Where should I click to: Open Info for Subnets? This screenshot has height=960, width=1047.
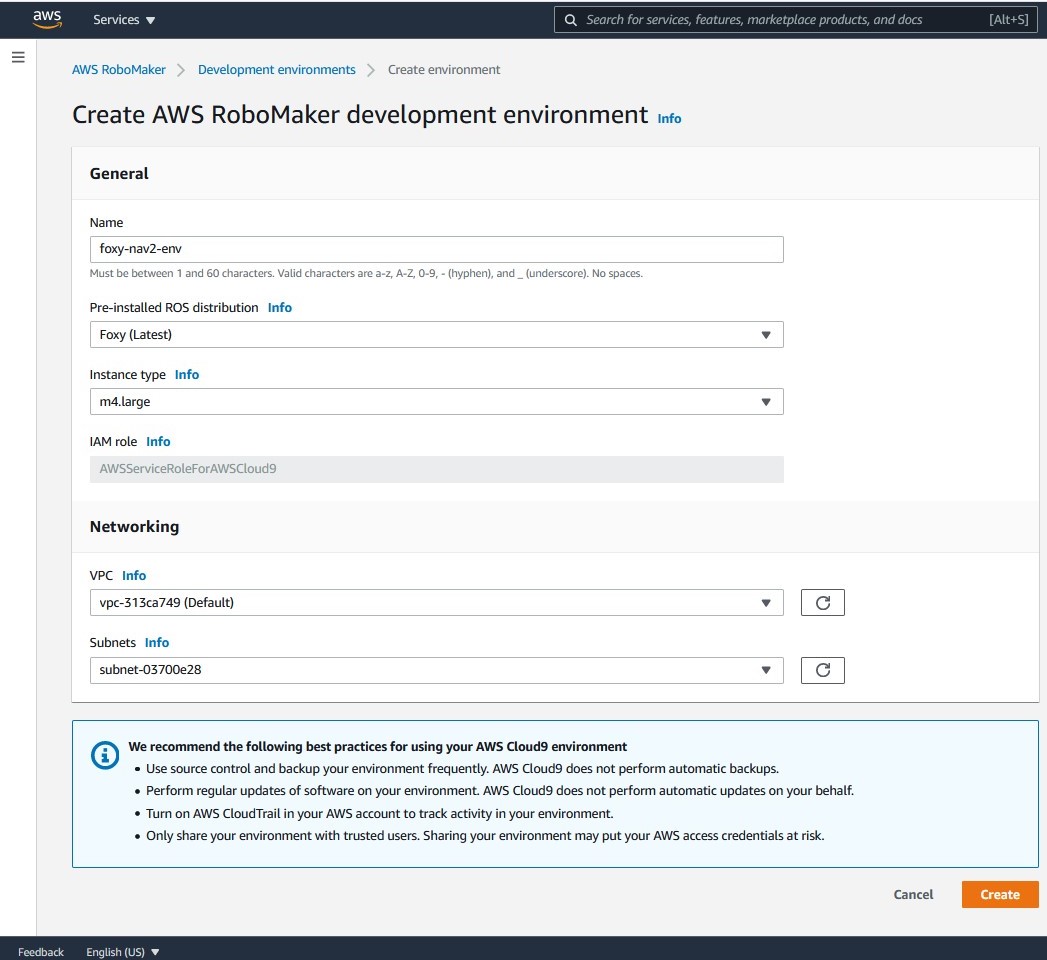157,642
